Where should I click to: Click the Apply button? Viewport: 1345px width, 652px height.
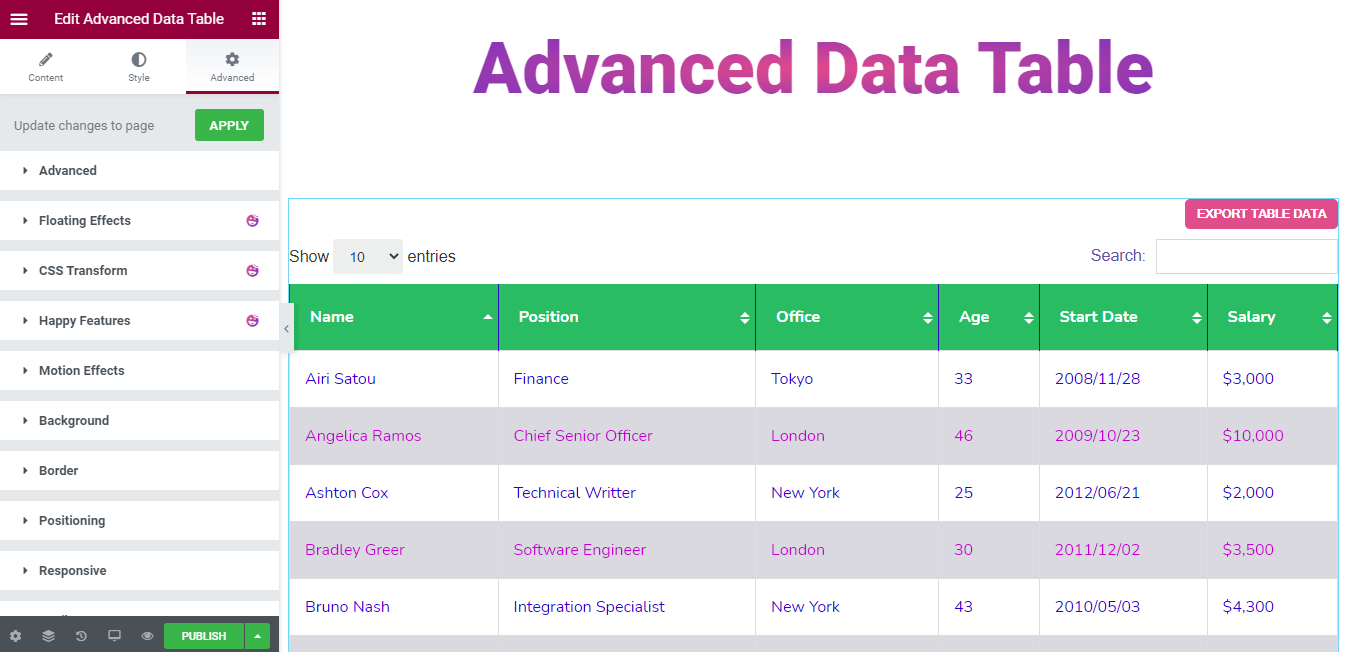(x=229, y=125)
